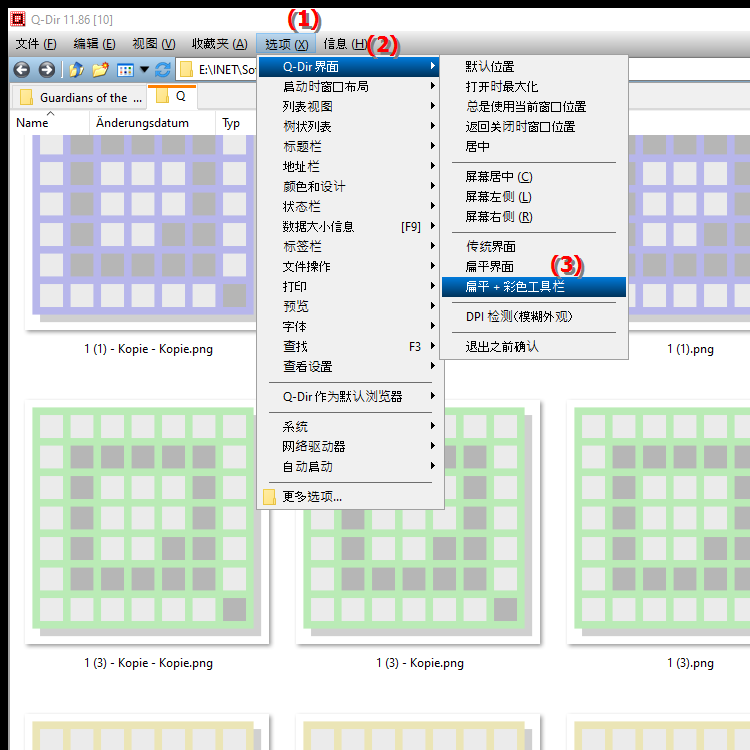Select 扁平 + 彩色工具栏 style
The width and height of the screenshot is (750, 750).
tap(534, 287)
